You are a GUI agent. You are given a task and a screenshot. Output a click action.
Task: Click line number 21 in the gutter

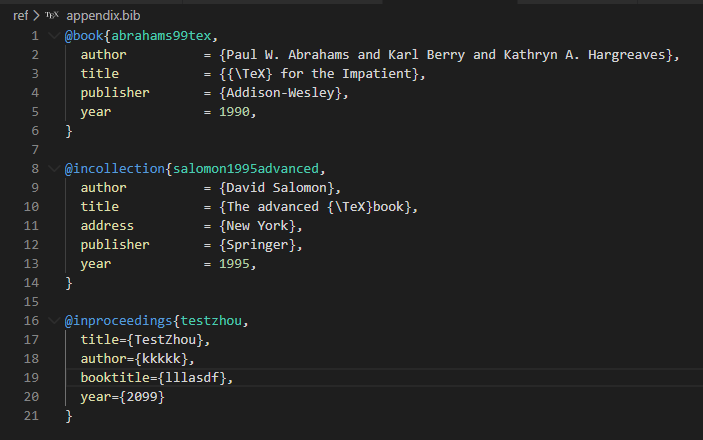pyautogui.click(x=31, y=416)
